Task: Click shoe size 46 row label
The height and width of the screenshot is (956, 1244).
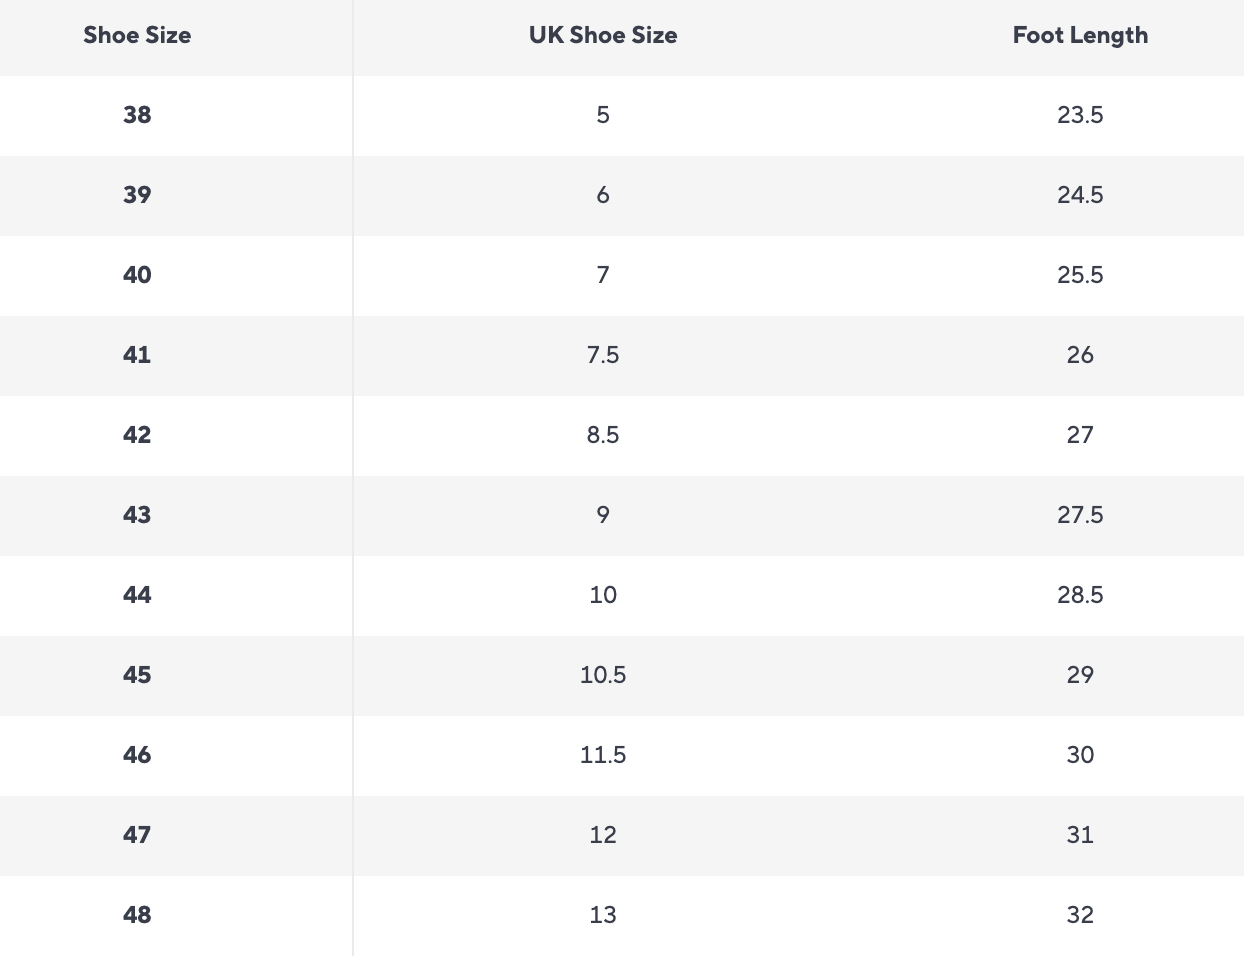Action: [137, 755]
